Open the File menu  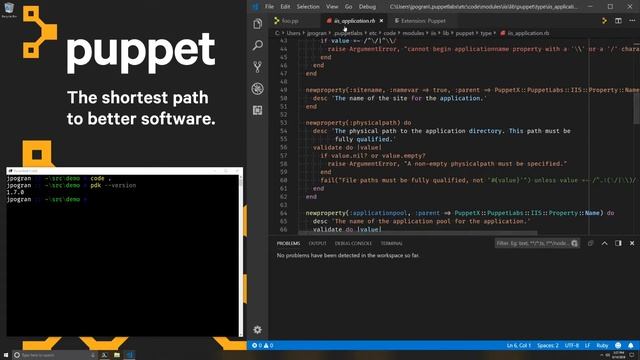point(269,7)
